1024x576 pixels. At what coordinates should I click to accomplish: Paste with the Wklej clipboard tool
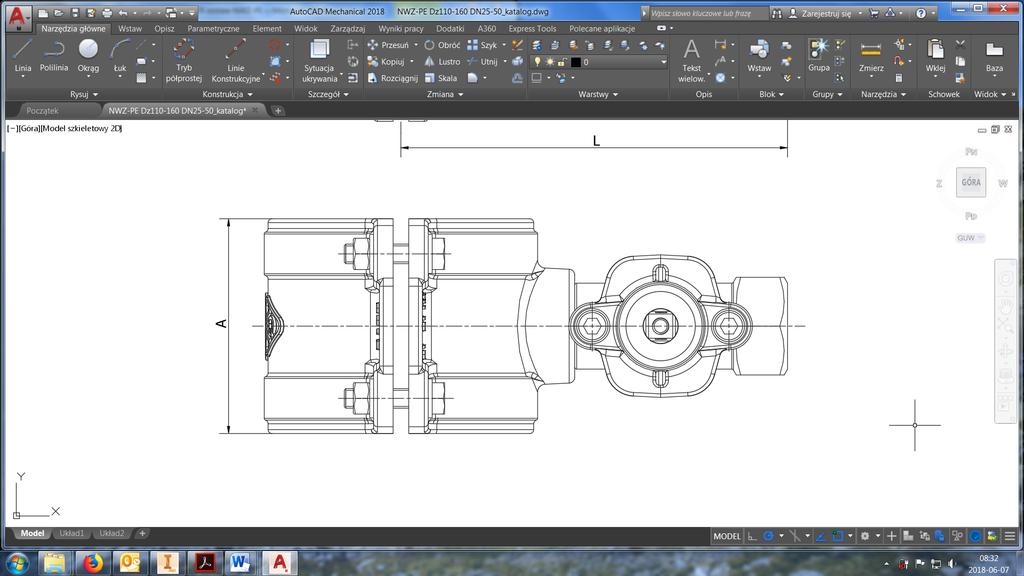[935, 56]
